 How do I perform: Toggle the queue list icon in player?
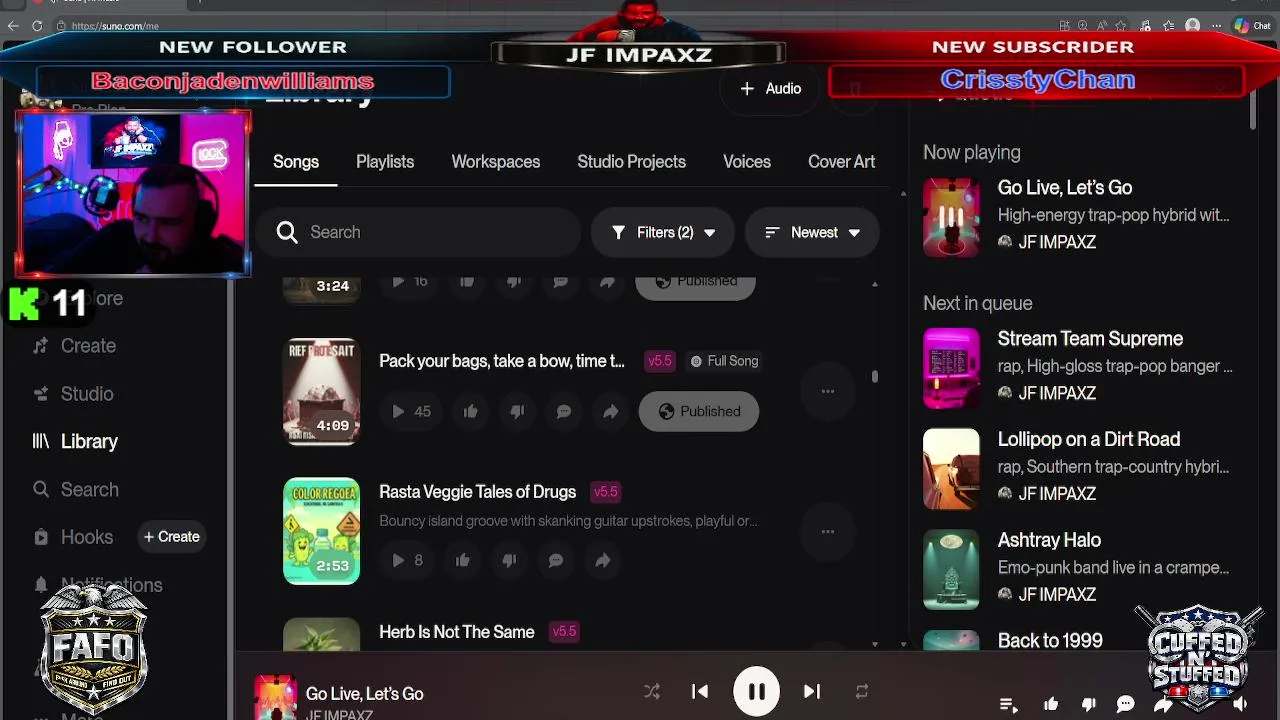1008,705
